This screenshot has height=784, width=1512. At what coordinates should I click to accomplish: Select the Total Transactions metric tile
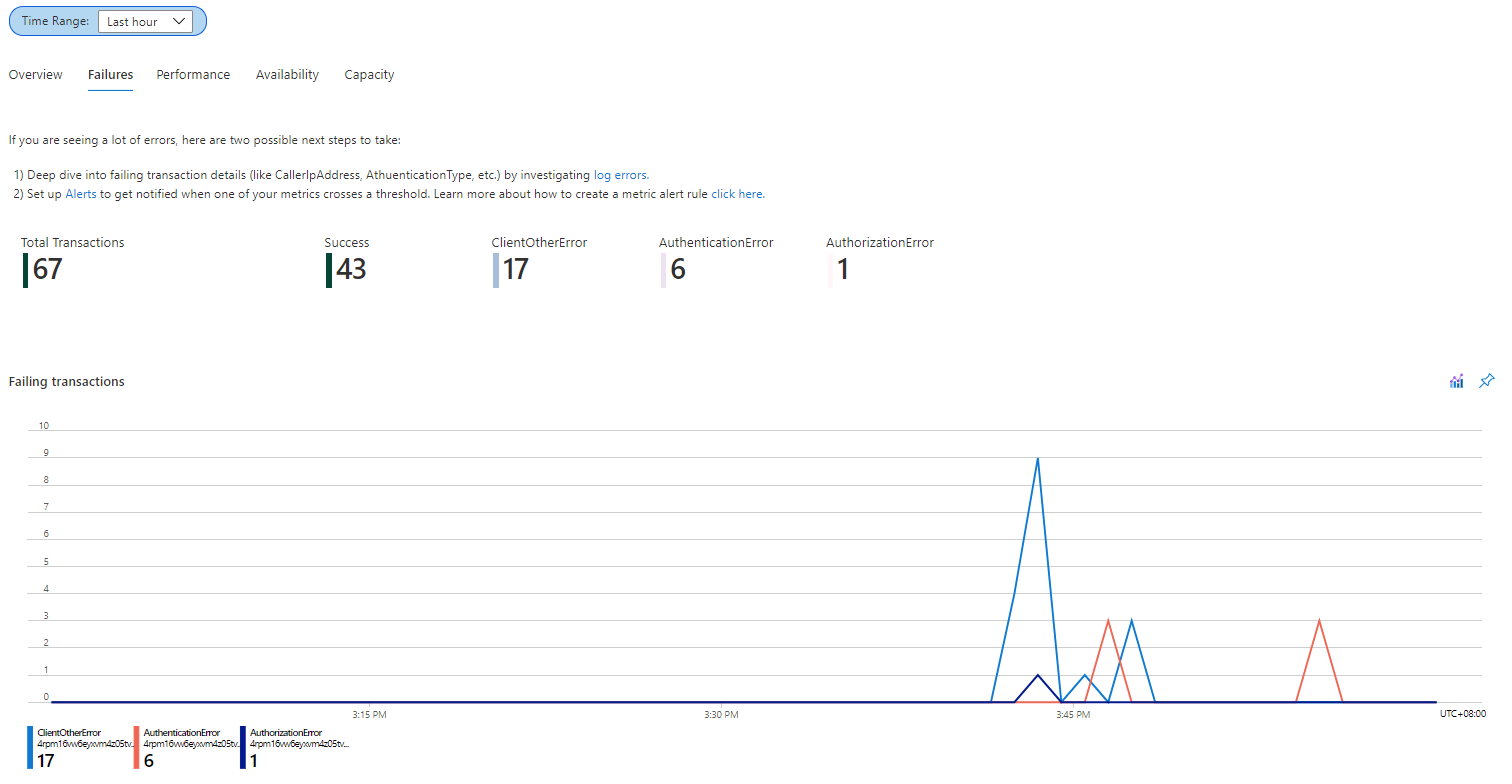72,258
